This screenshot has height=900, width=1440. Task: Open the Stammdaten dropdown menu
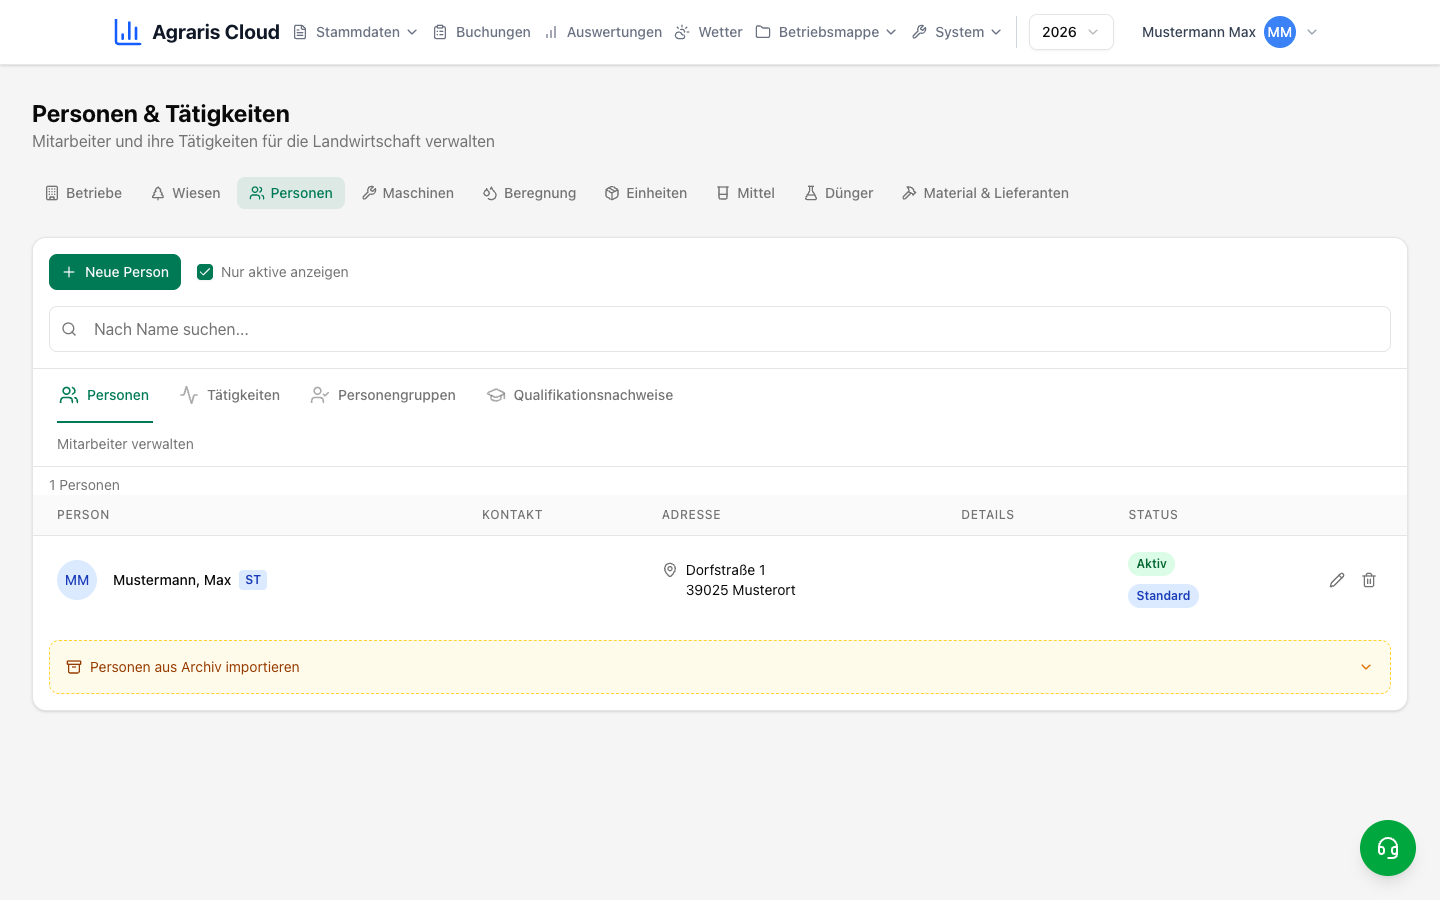[x=356, y=32]
